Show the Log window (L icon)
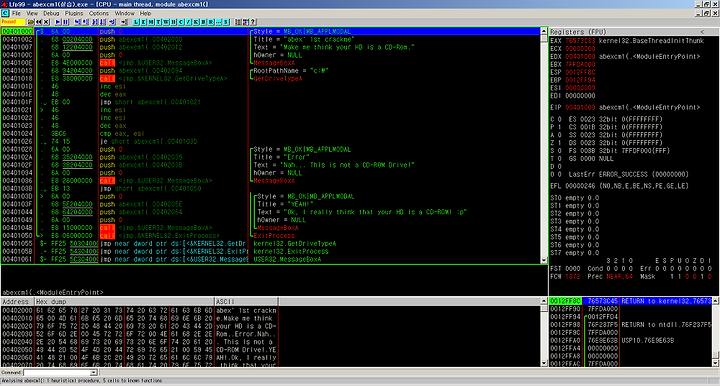 coord(136,22)
